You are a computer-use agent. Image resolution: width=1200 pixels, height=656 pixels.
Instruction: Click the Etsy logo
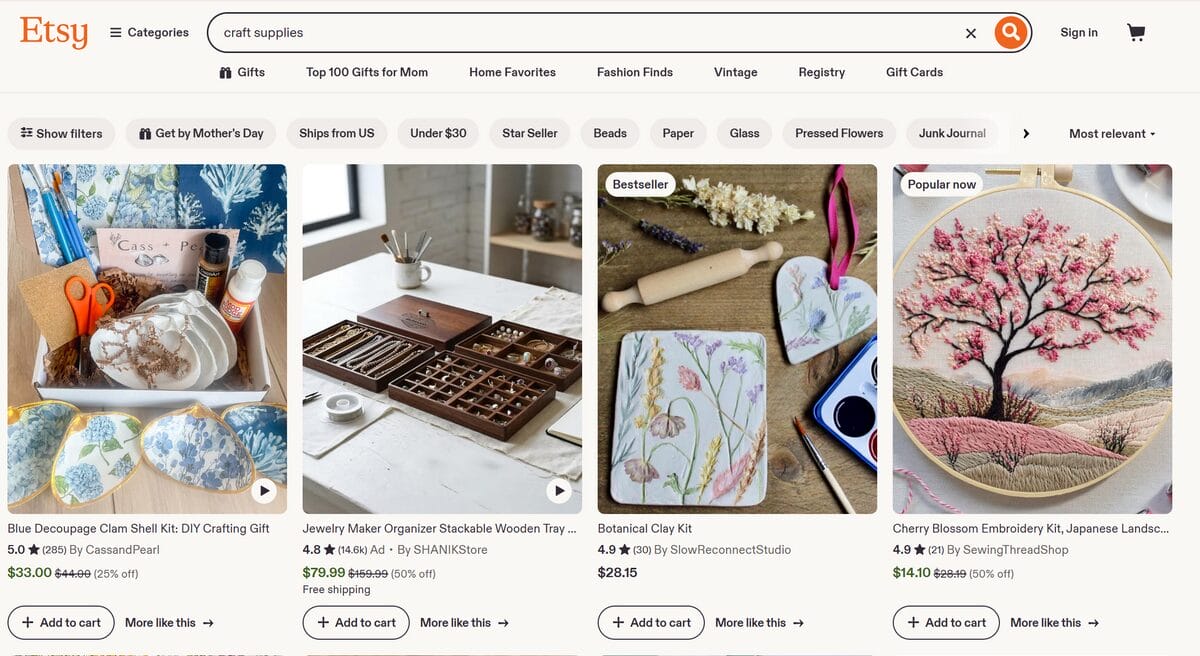point(53,32)
